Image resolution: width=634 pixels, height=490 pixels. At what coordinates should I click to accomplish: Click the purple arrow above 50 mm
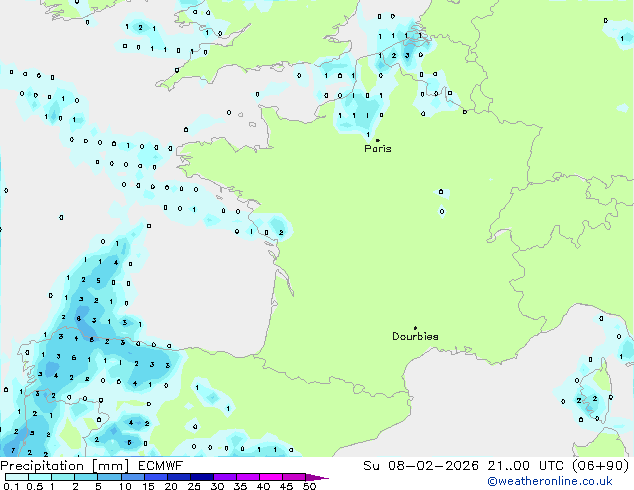pyautogui.click(x=317, y=477)
